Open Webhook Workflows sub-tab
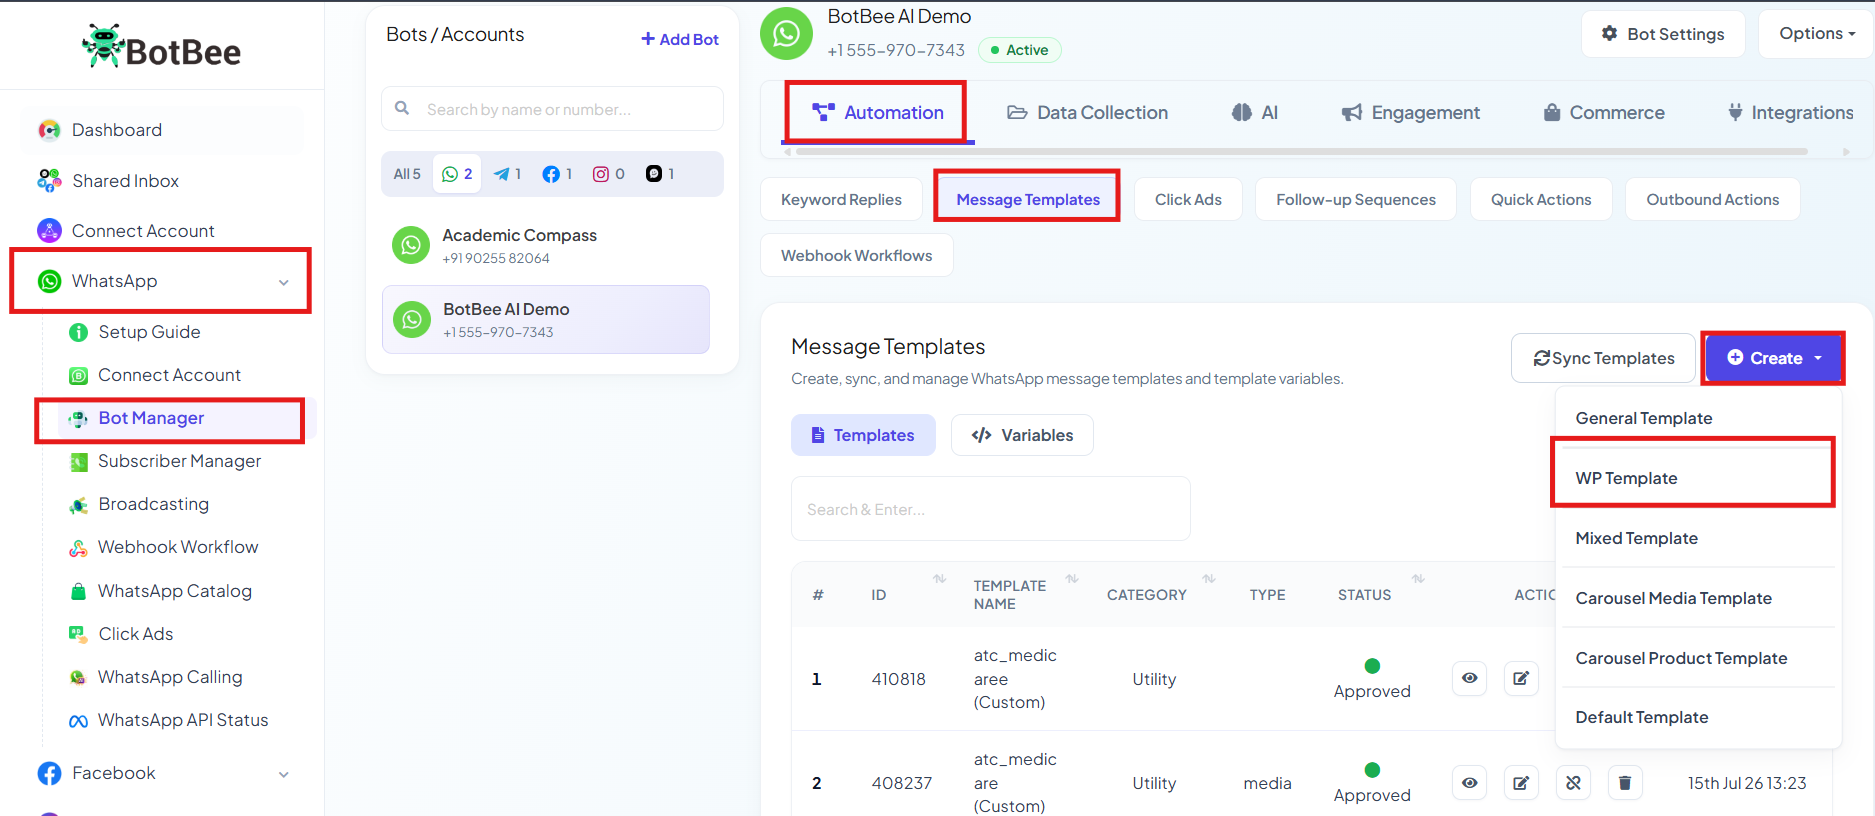 point(857,256)
